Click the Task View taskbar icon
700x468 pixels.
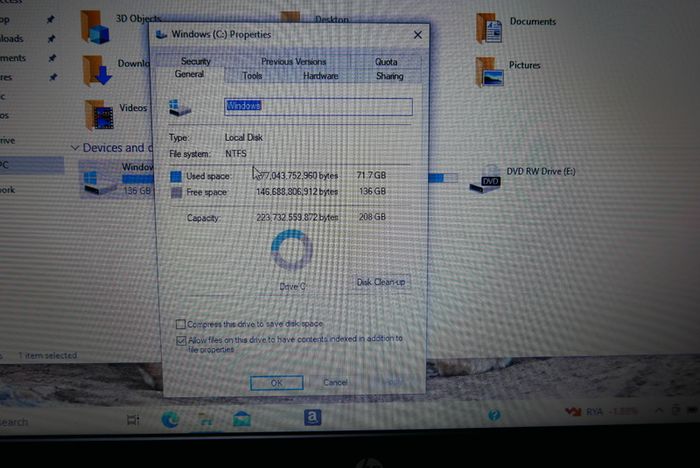(133, 420)
